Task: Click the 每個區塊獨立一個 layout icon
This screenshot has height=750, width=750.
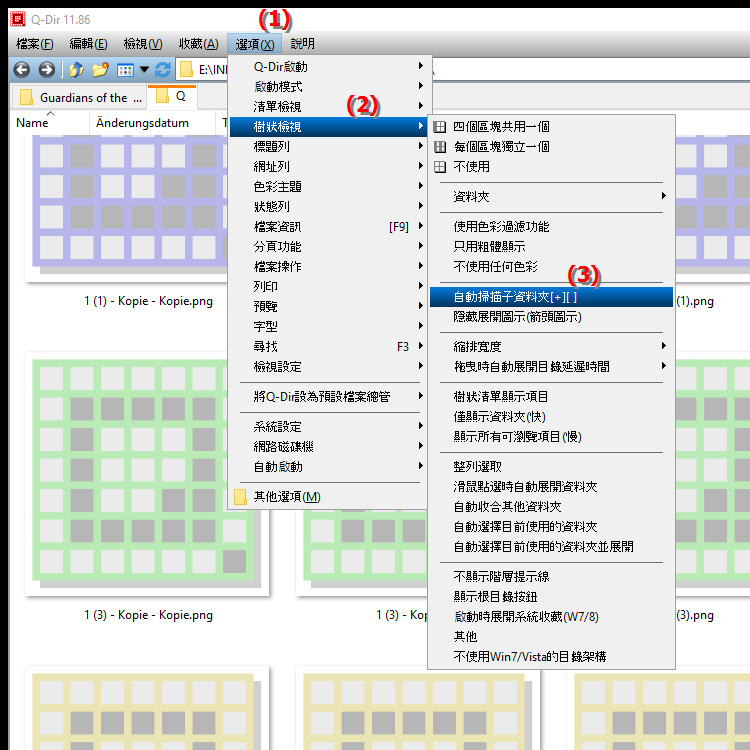Action: click(x=440, y=147)
